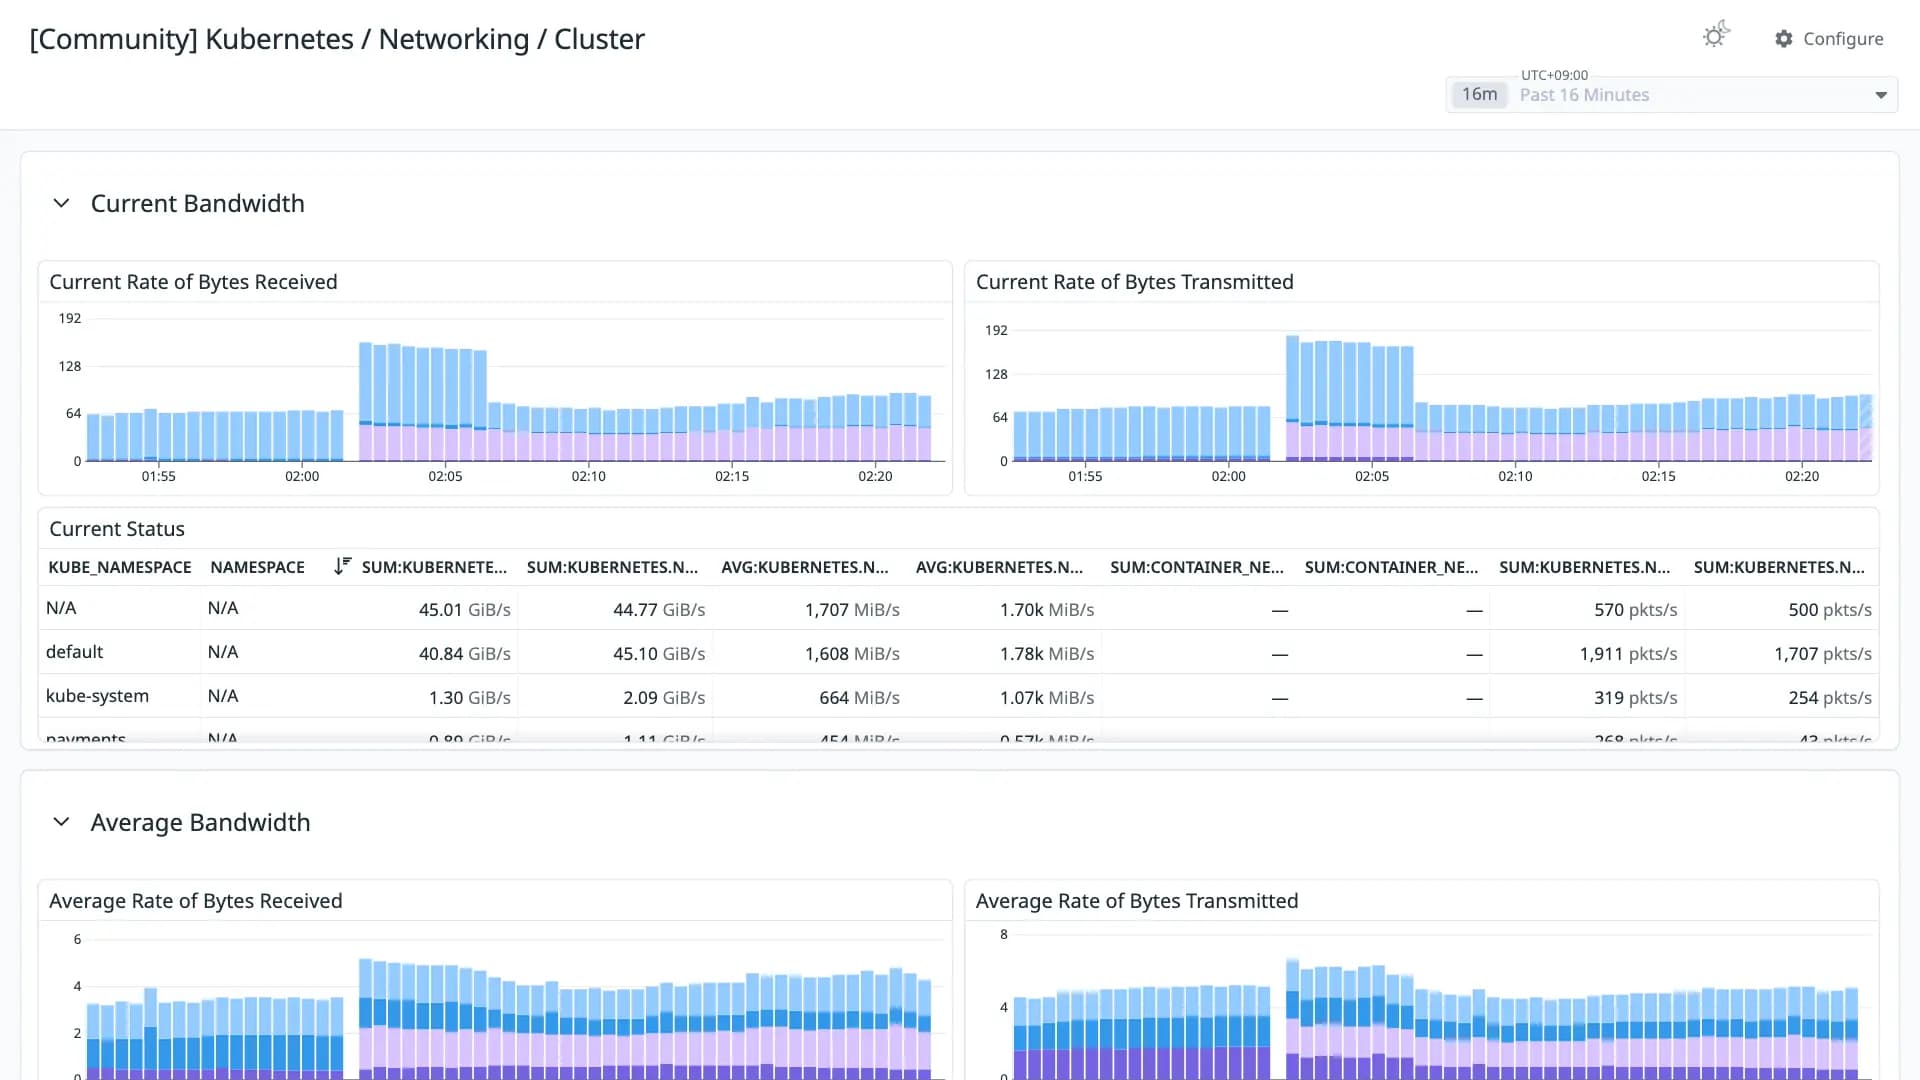
Task: Select the 1.70k MiB/s cell
Action: tap(1046, 610)
